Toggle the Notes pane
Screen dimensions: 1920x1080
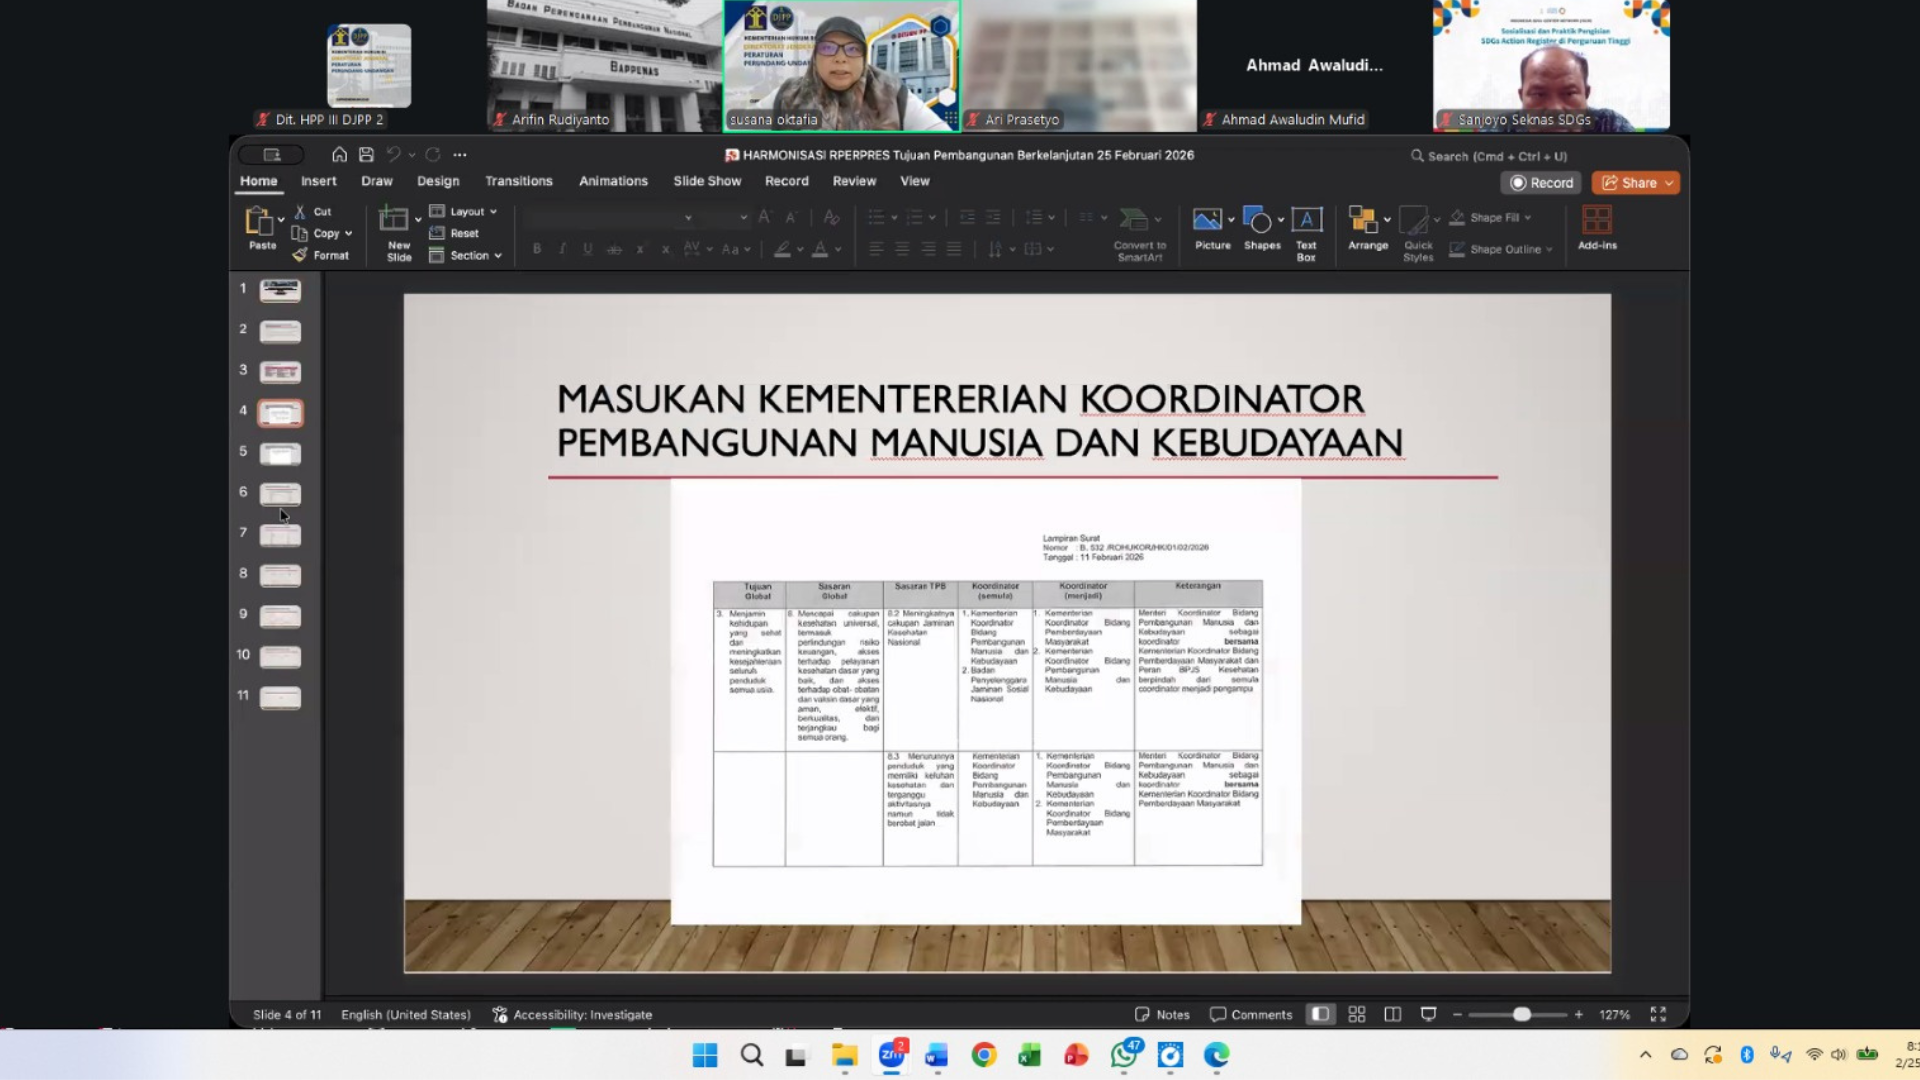(x=1162, y=1014)
